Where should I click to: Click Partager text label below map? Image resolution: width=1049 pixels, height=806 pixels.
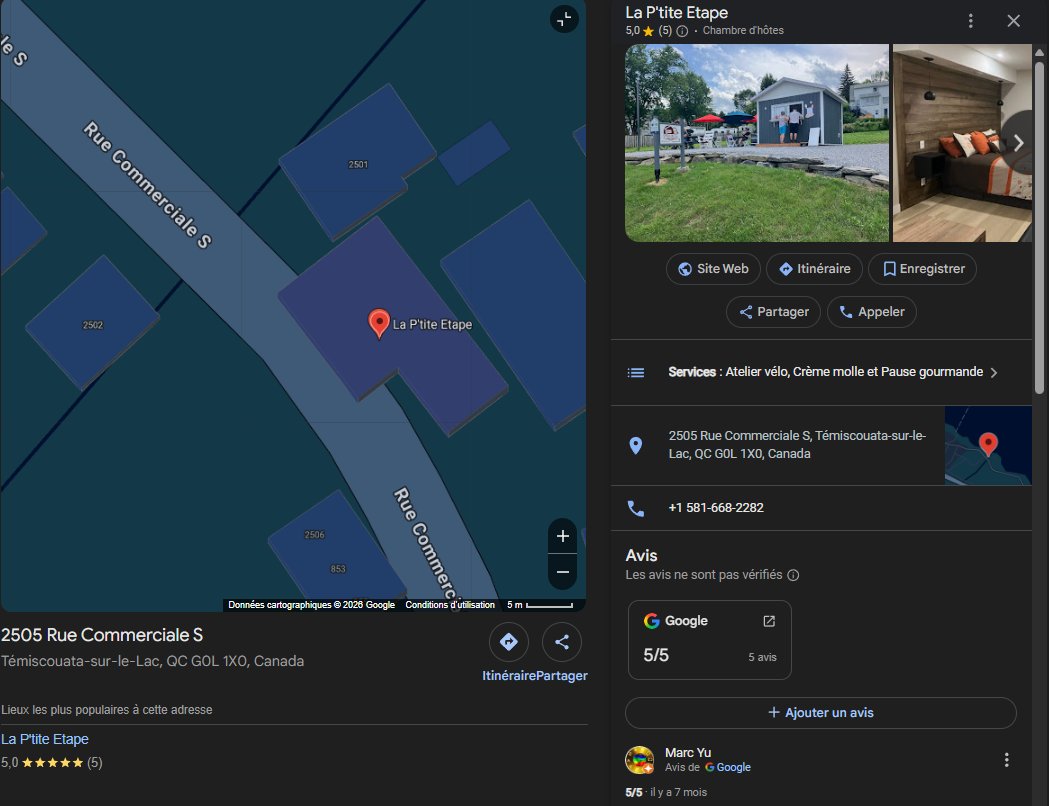562,676
